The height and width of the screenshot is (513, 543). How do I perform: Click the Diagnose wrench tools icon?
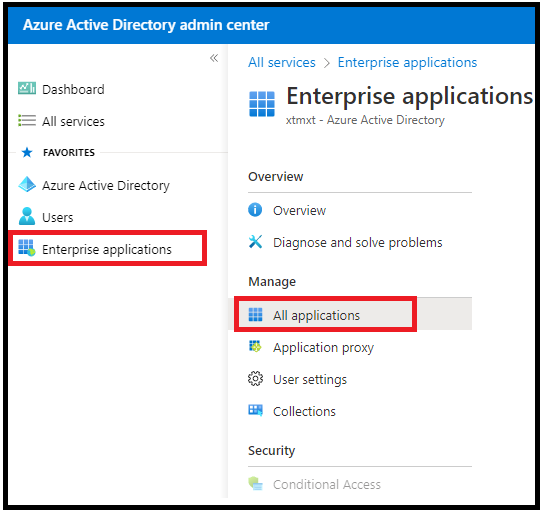(x=255, y=241)
